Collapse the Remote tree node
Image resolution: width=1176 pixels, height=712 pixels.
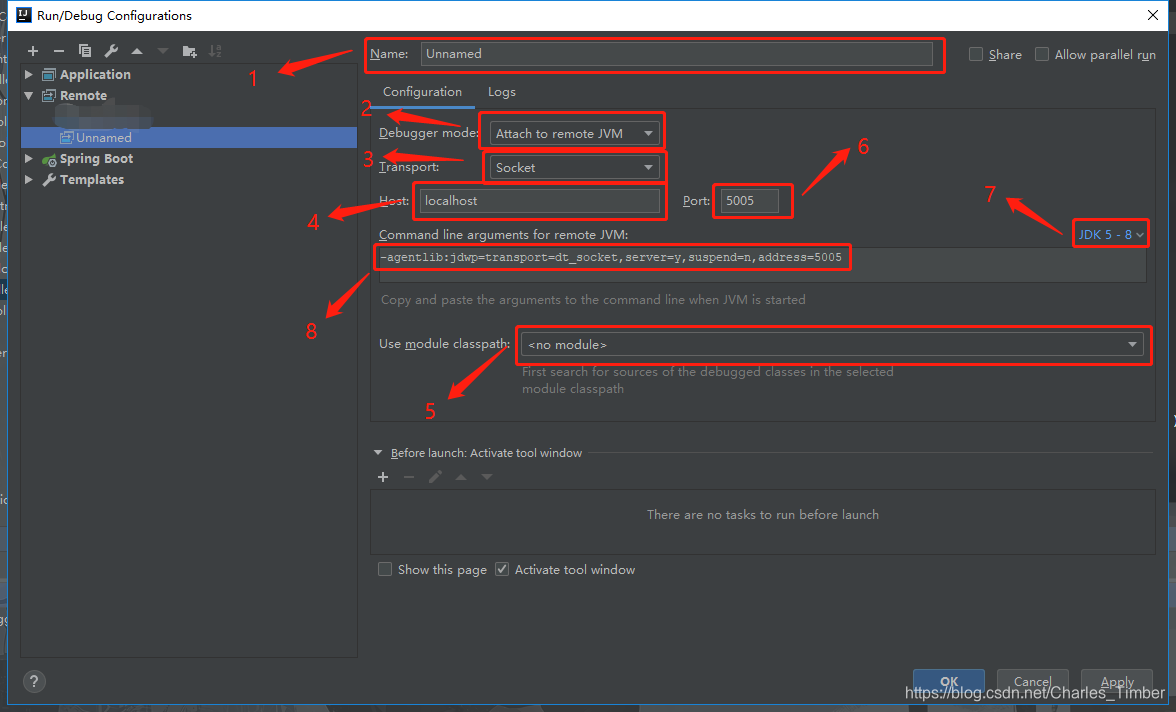point(28,95)
